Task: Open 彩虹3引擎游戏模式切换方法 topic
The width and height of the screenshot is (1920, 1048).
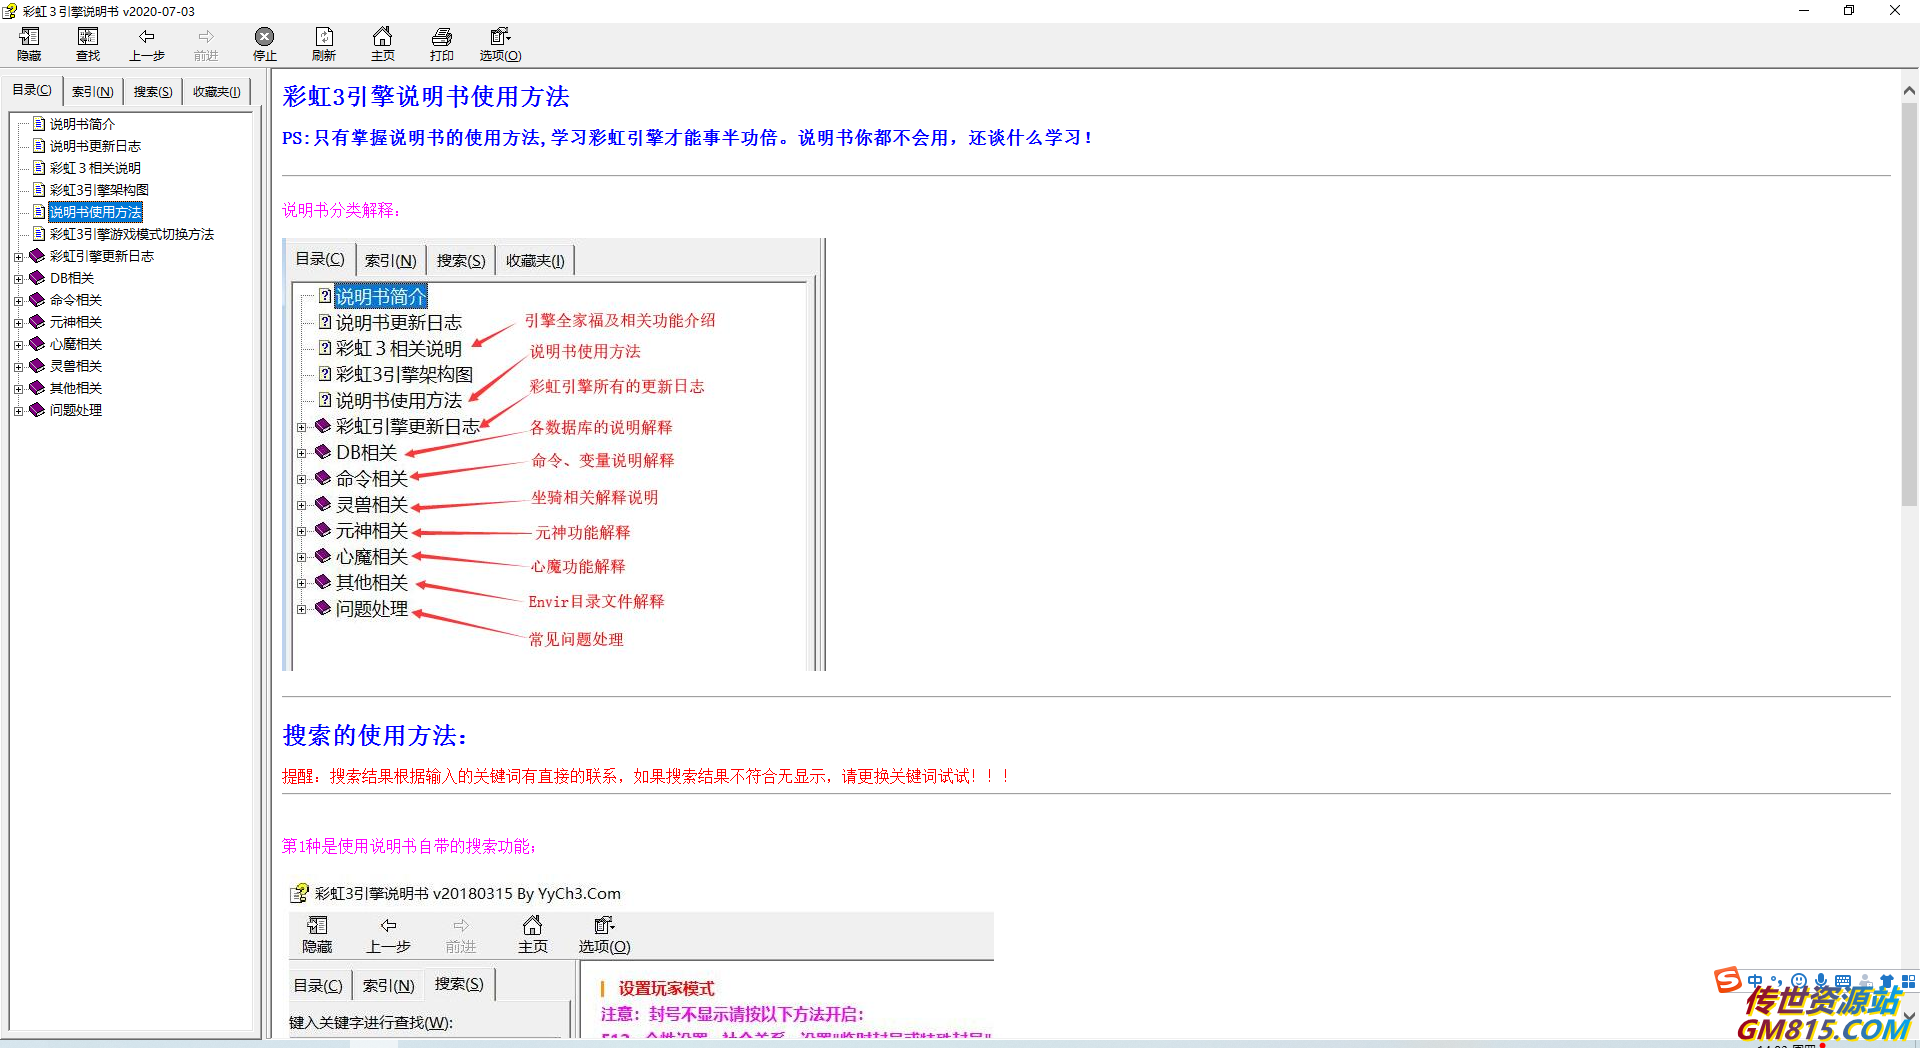Action: (132, 234)
